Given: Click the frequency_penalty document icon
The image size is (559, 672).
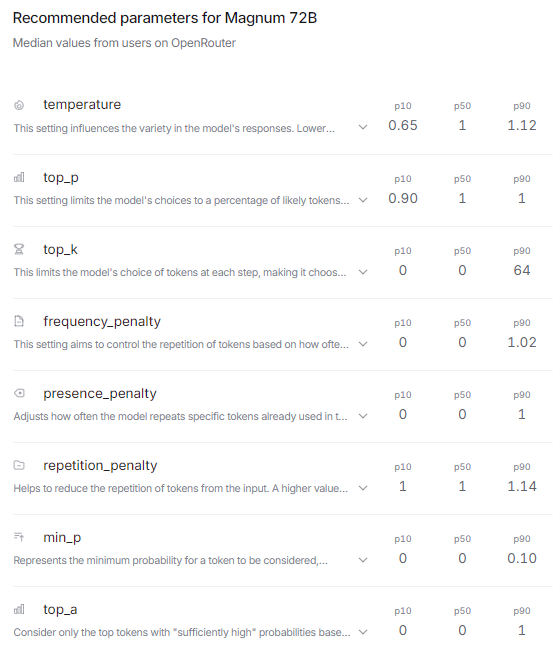Looking at the screenshot, I should (19, 321).
